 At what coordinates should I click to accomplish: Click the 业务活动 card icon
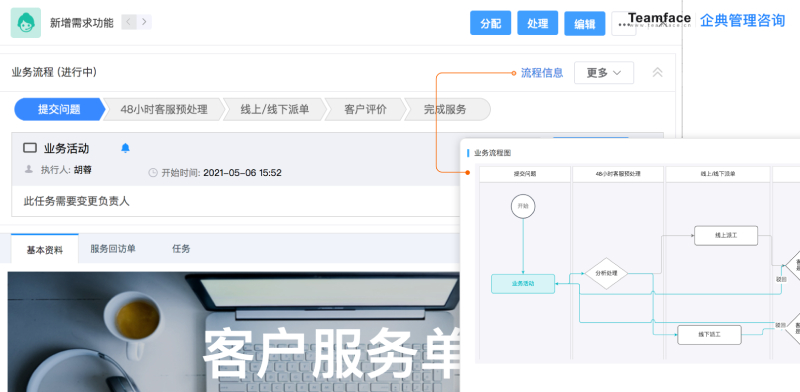(x=30, y=148)
